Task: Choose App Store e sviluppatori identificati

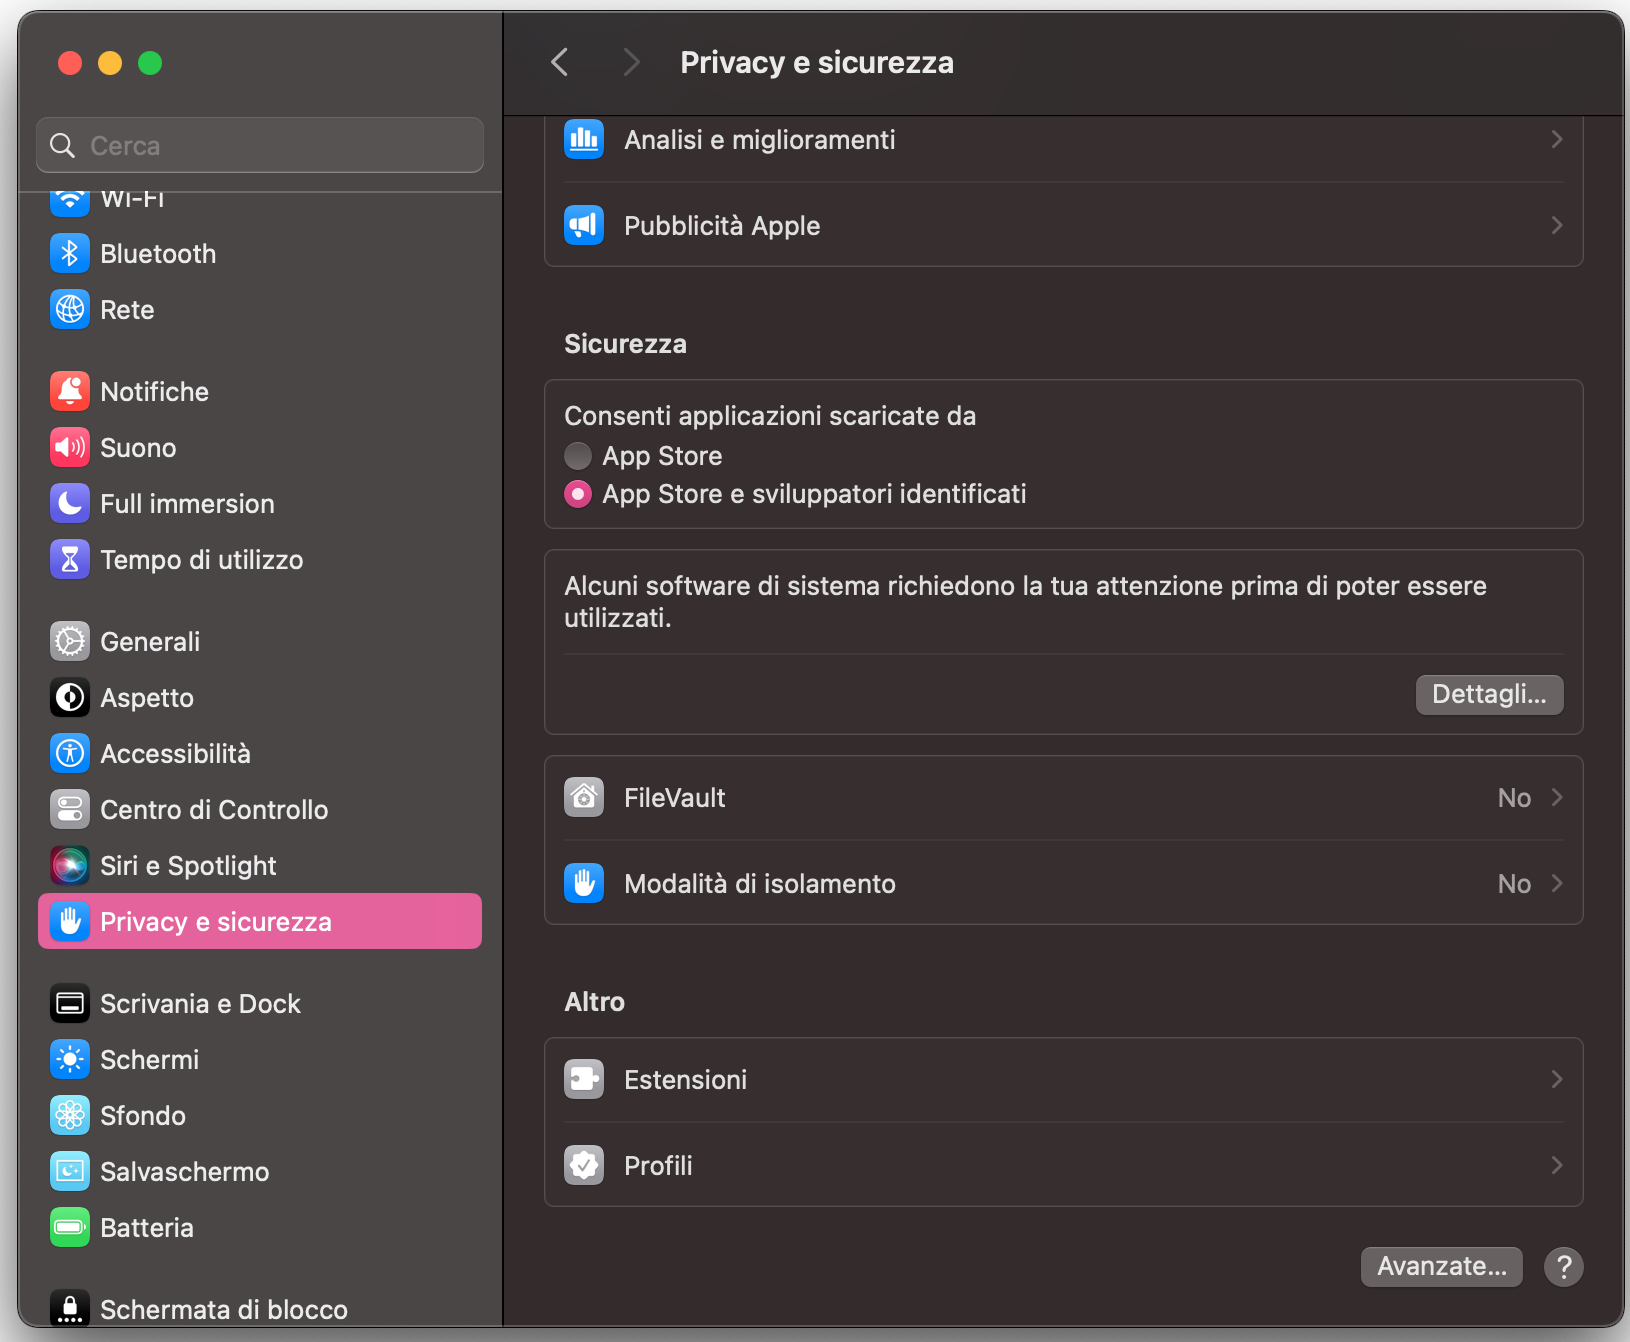Action: pos(577,493)
